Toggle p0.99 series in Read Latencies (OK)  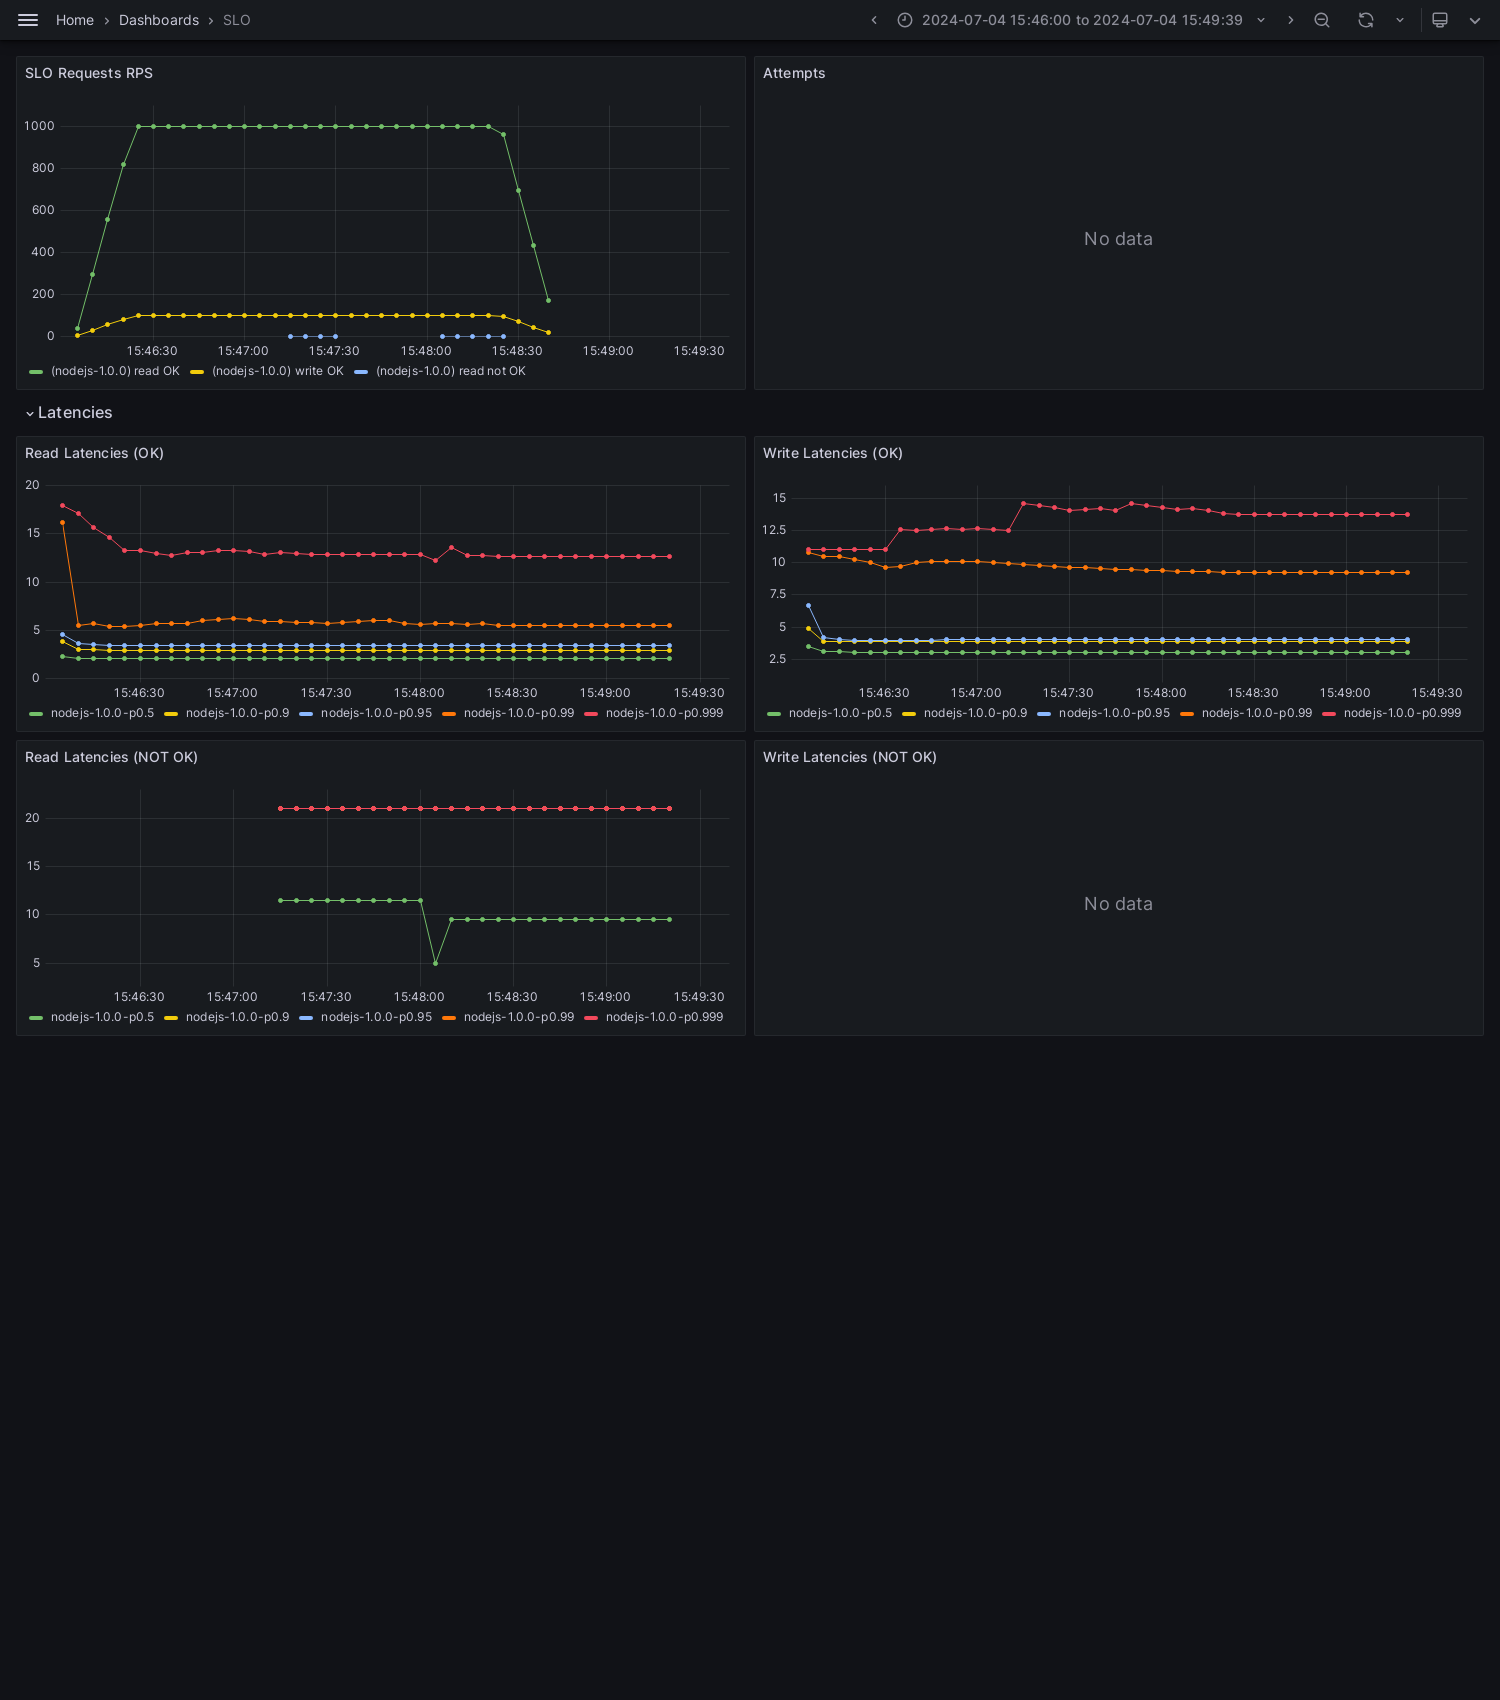[519, 713]
